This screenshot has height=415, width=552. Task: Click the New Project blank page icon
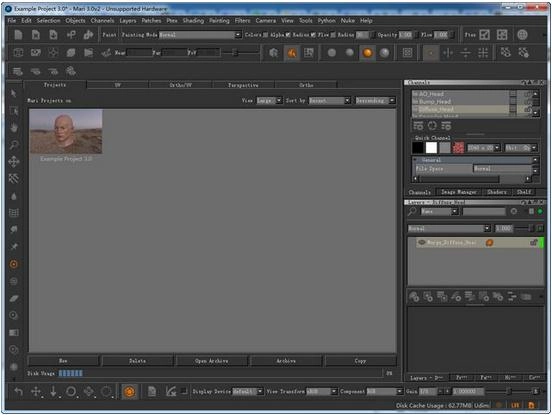point(18,35)
